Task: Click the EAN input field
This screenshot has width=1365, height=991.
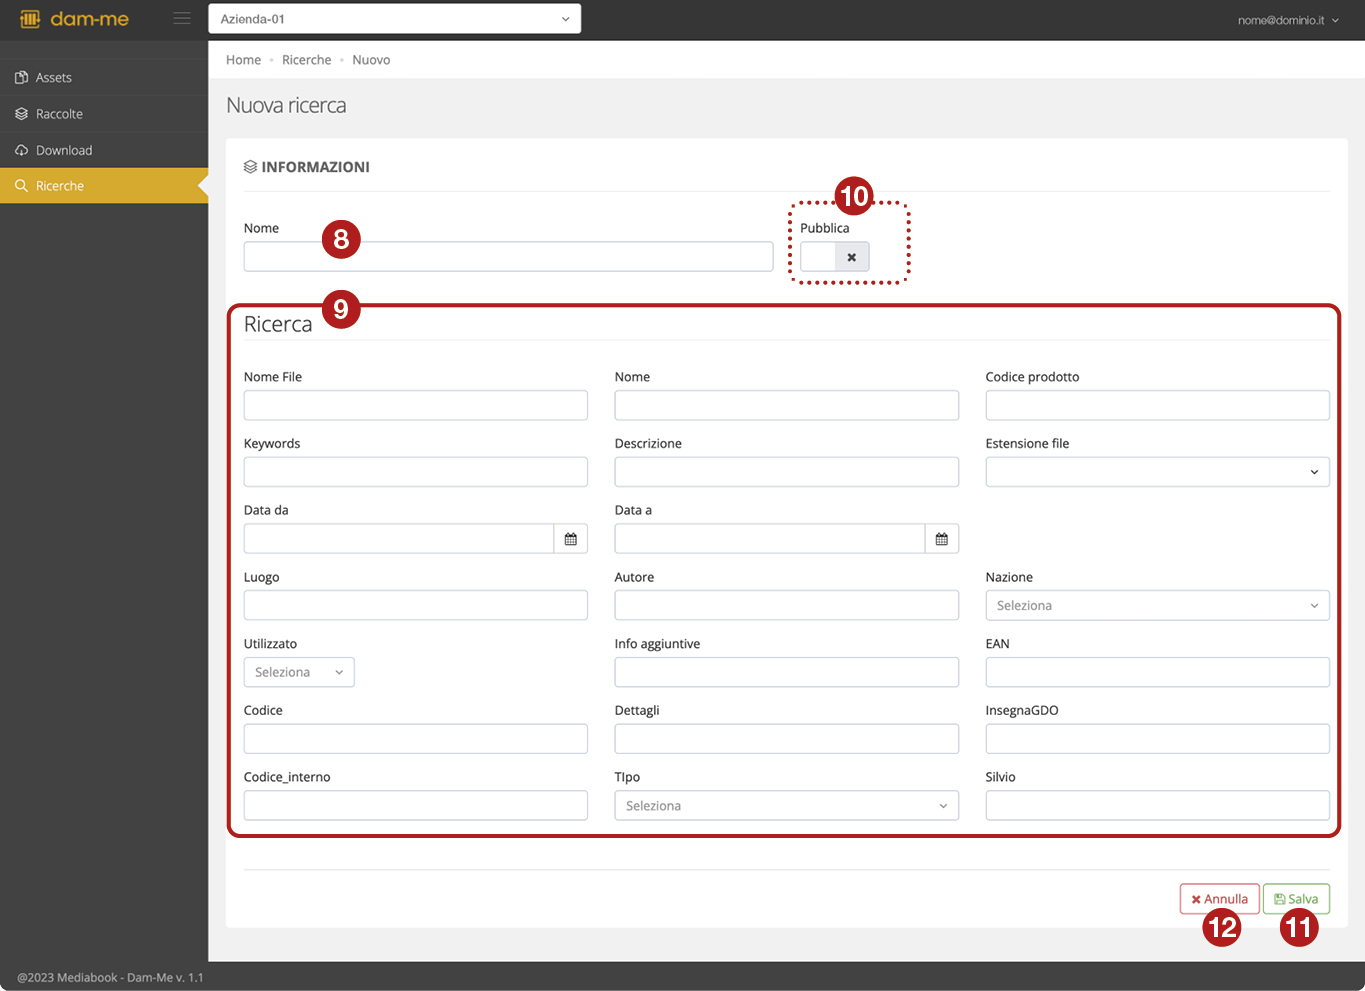Action: pyautogui.click(x=1157, y=672)
